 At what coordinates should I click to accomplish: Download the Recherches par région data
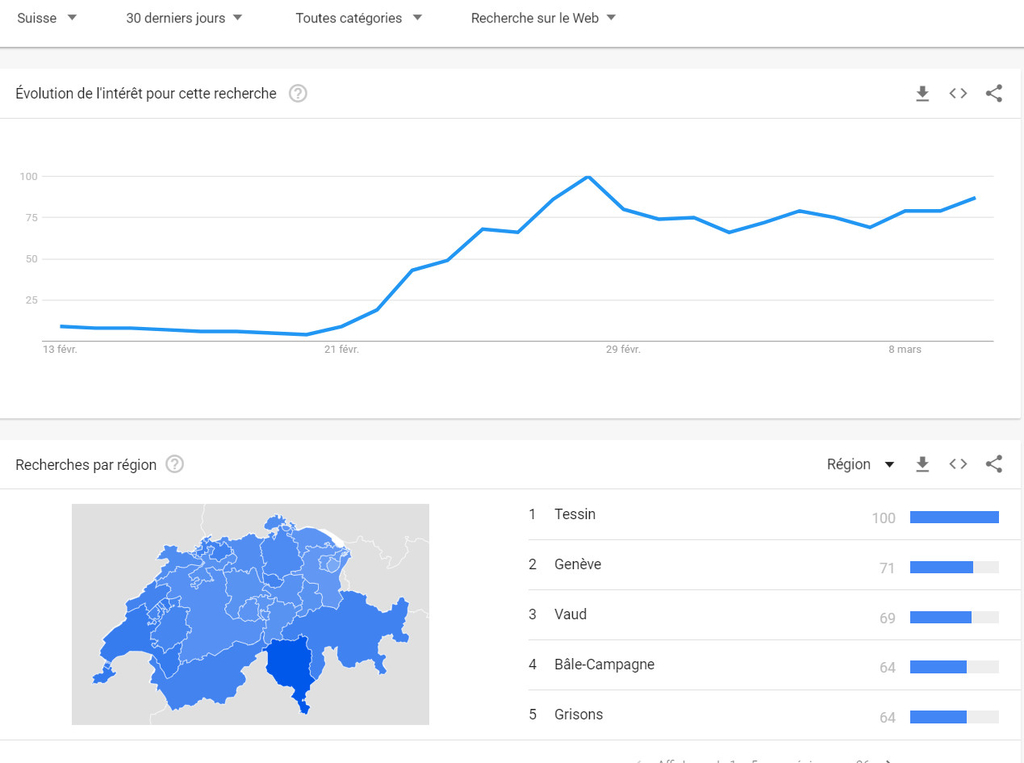pos(922,464)
